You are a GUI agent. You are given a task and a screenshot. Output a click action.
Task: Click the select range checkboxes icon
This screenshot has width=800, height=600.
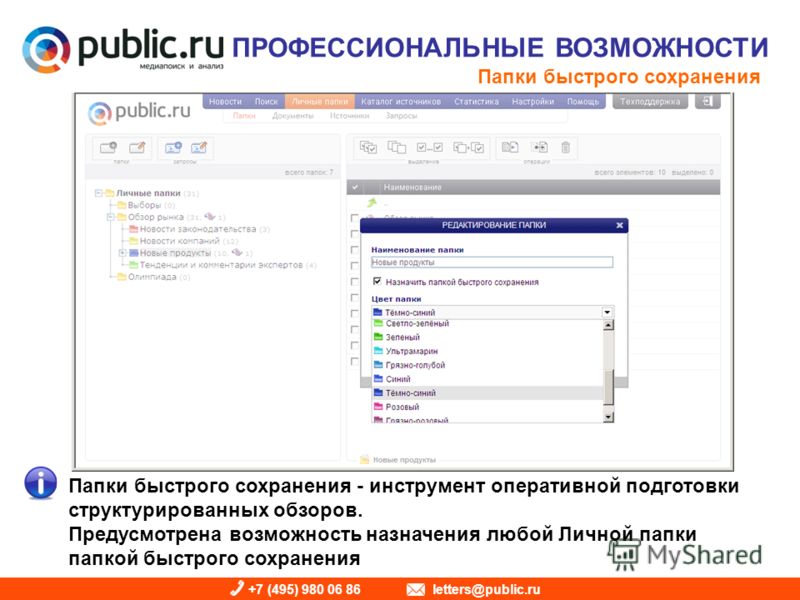(x=430, y=147)
